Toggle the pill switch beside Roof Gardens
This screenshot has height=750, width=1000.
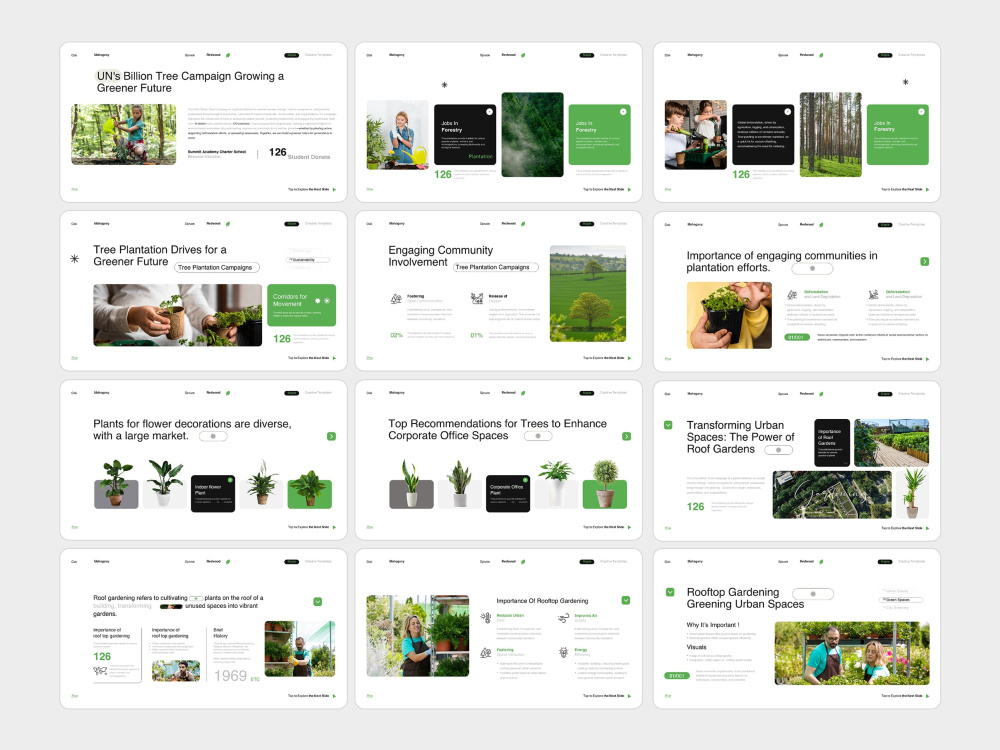point(779,450)
